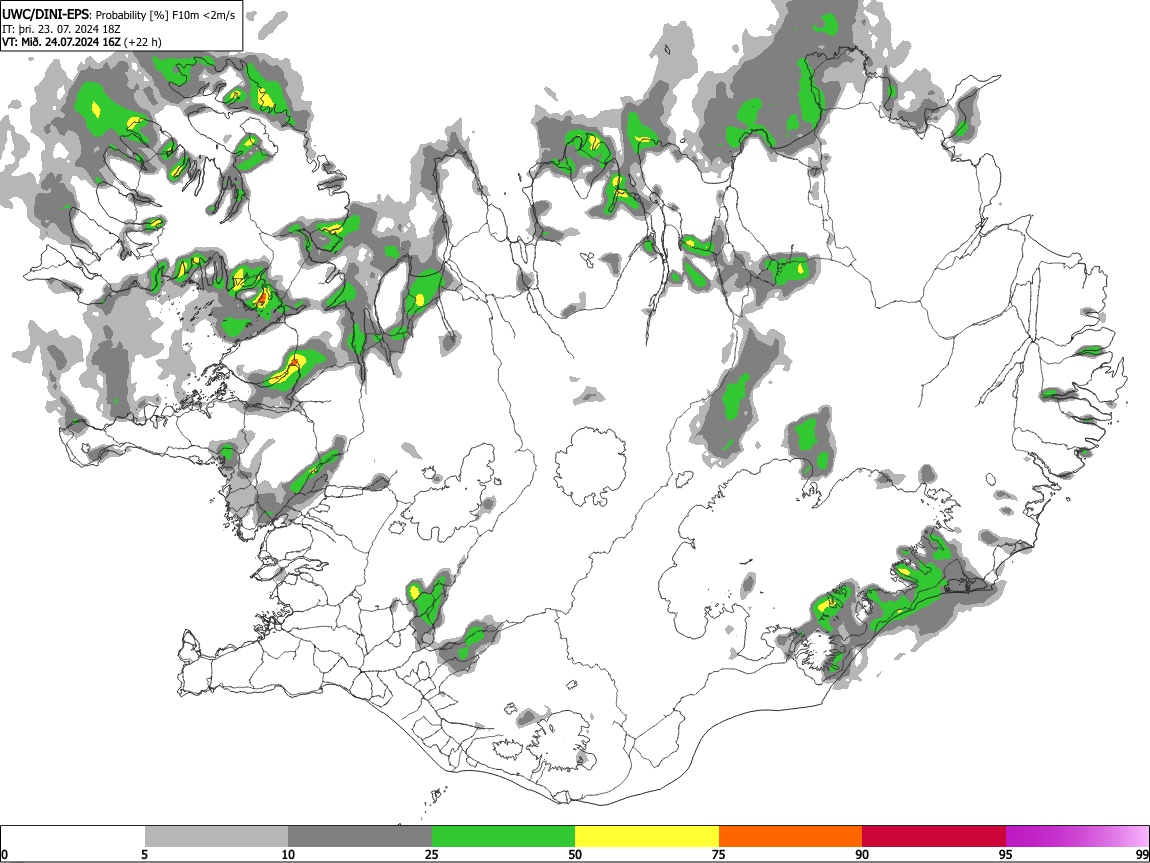The image size is (1150, 863).
Task: Click the legend value 50
Action: (575, 854)
